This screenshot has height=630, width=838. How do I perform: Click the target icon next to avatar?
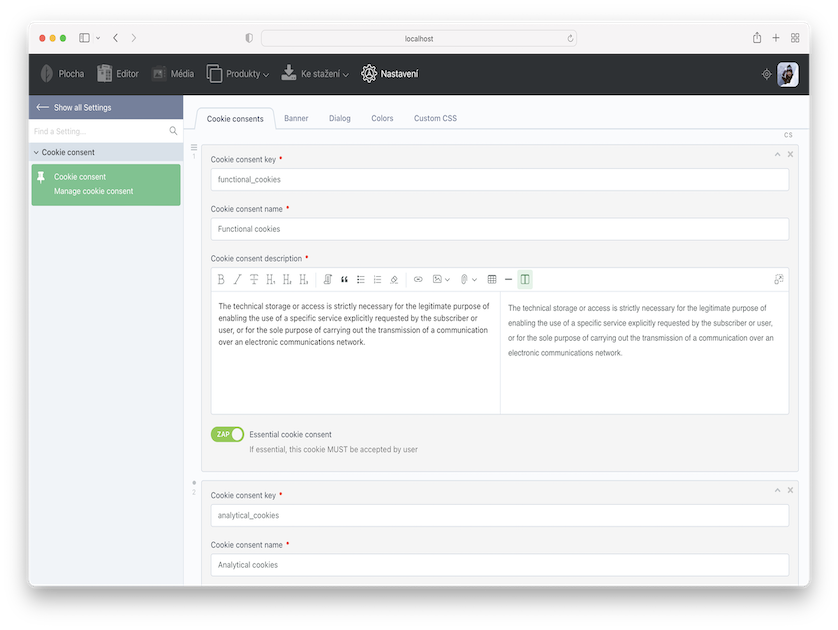[x=766, y=74]
